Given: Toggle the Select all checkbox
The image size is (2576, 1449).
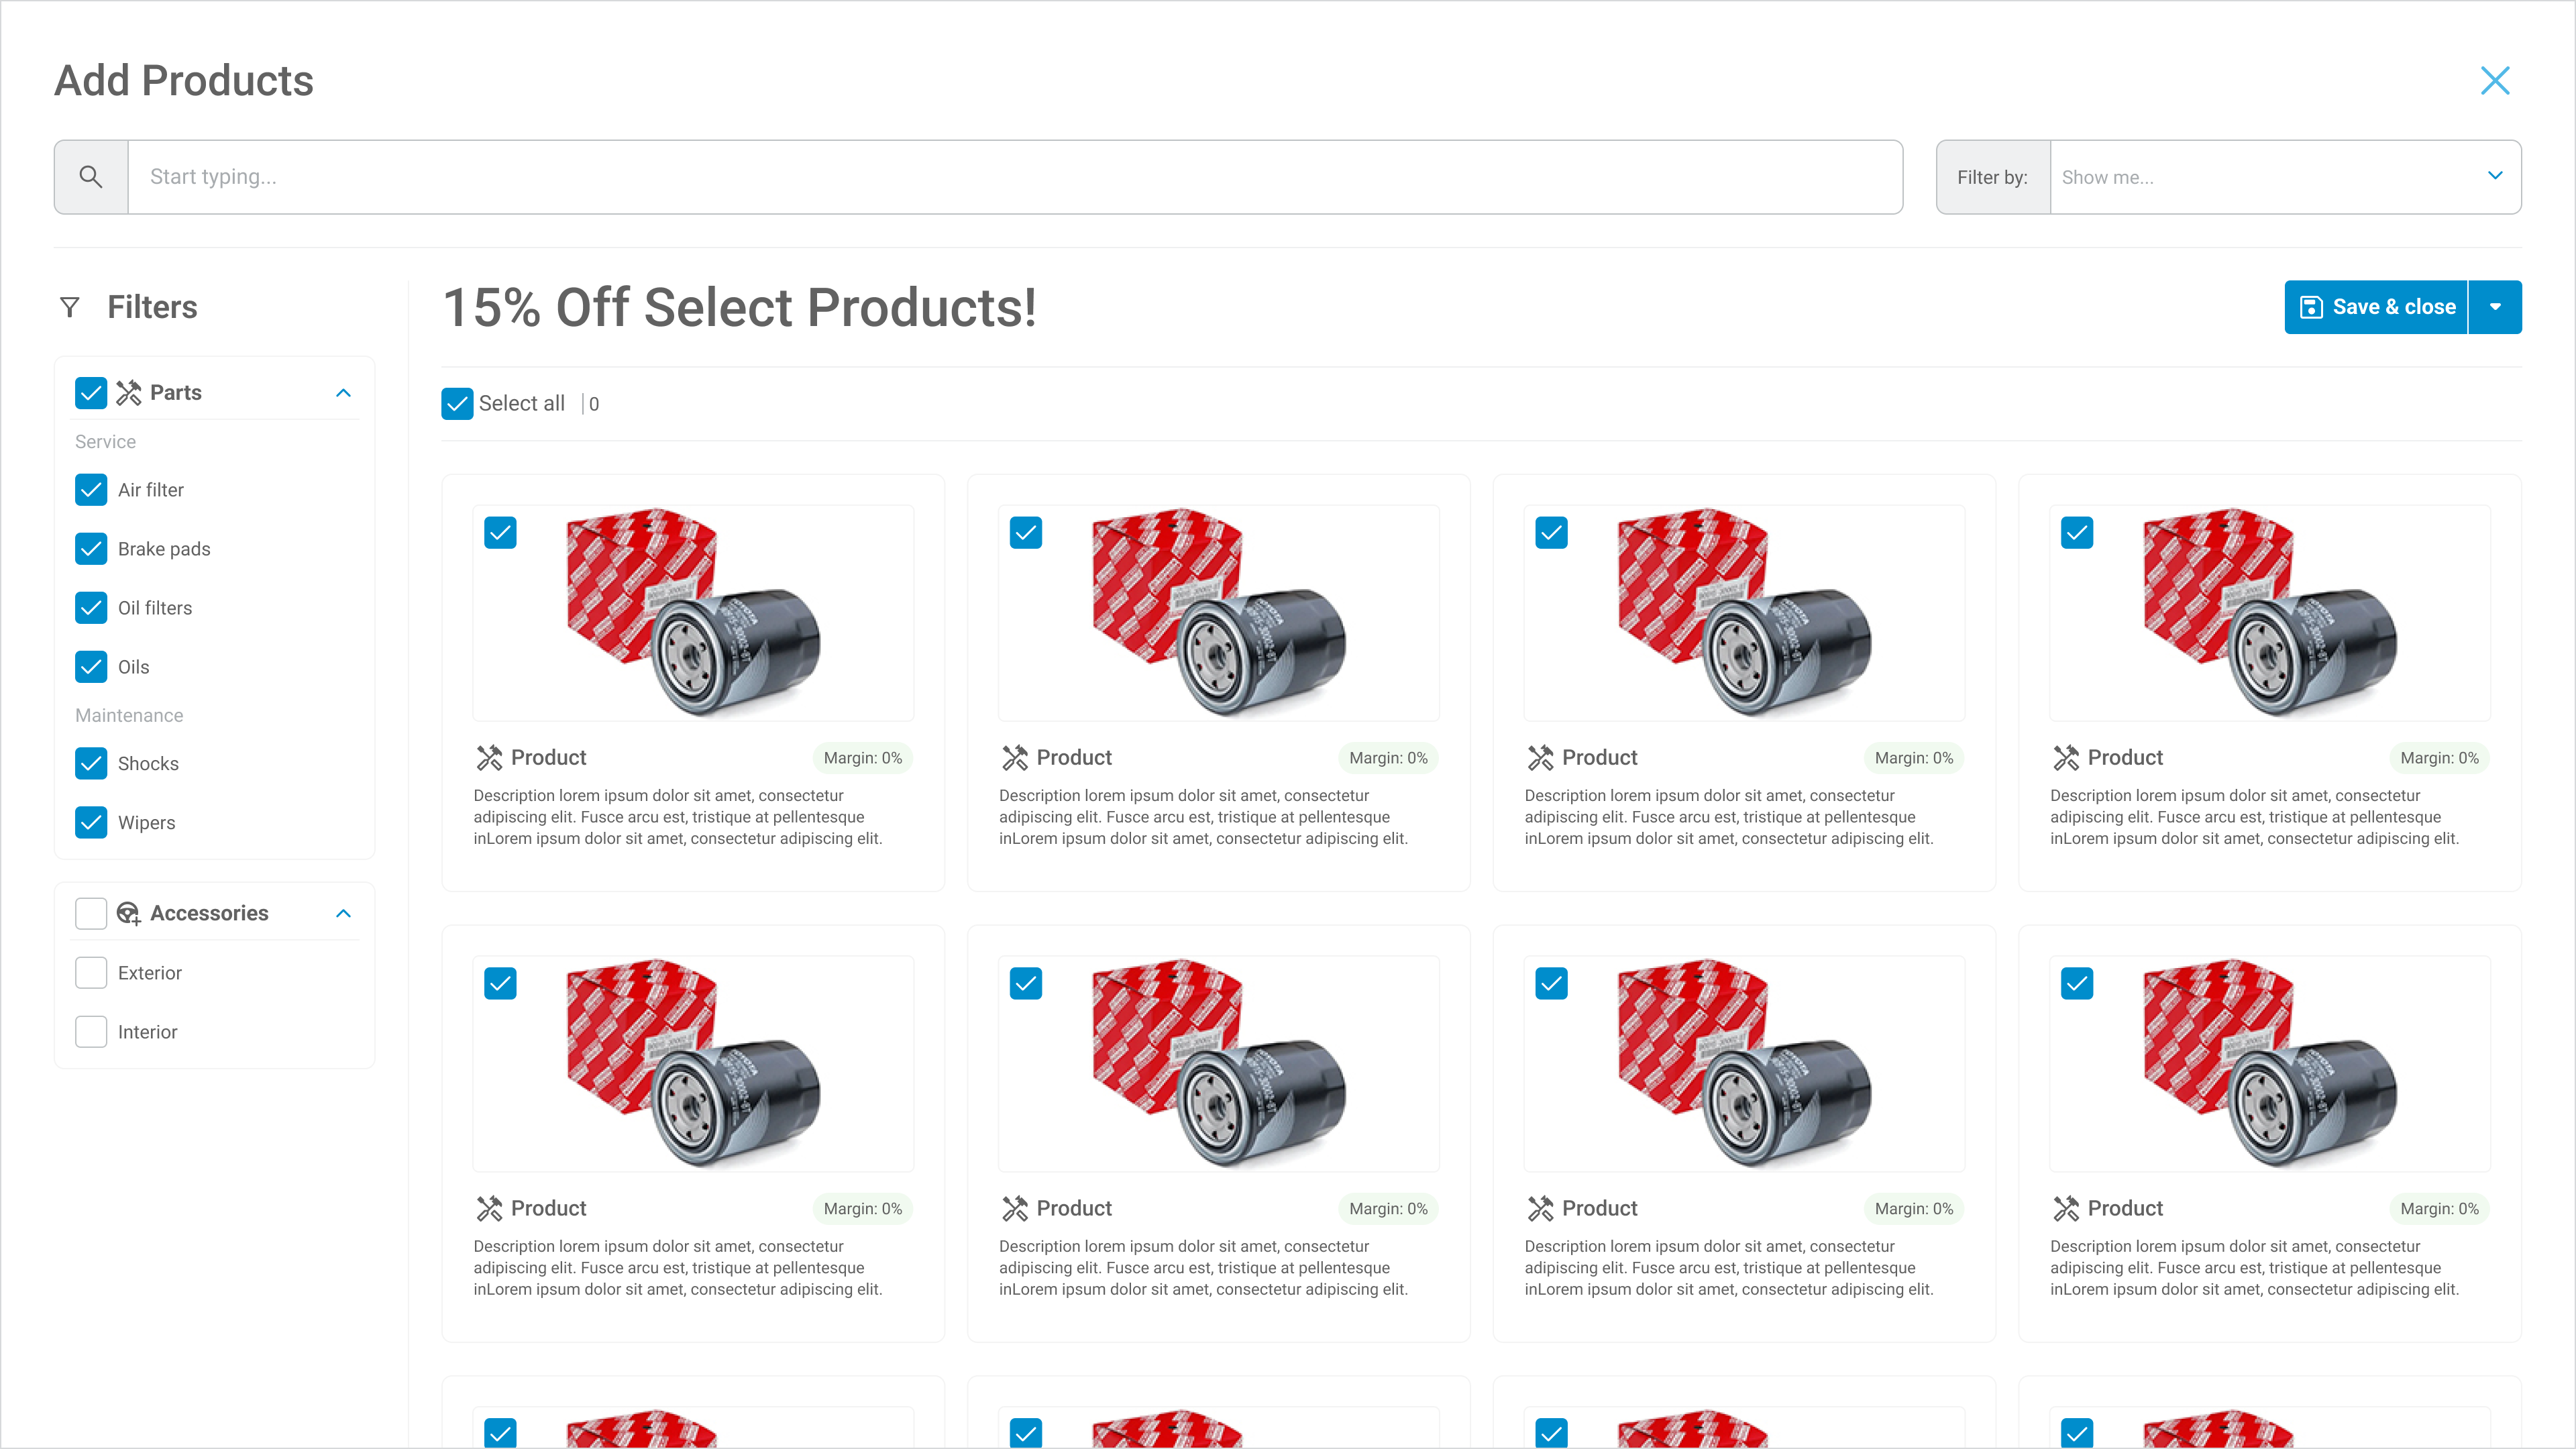Looking at the screenshot, I should (x=457, y=404).
